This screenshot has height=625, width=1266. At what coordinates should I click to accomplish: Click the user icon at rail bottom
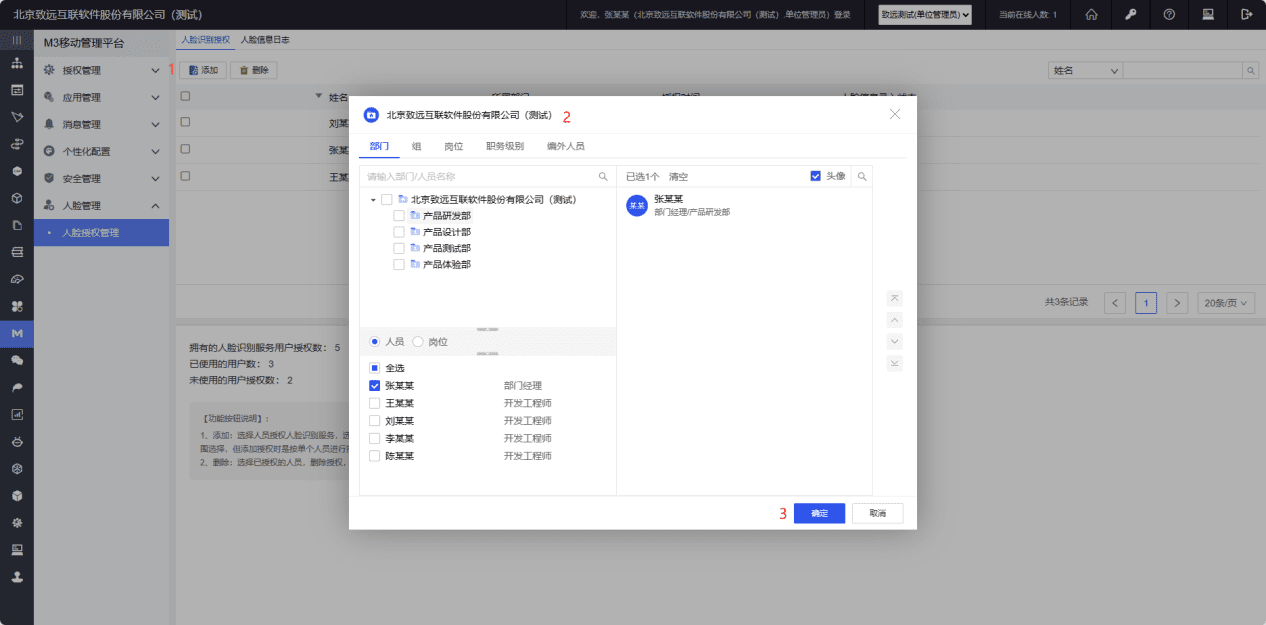17,577
